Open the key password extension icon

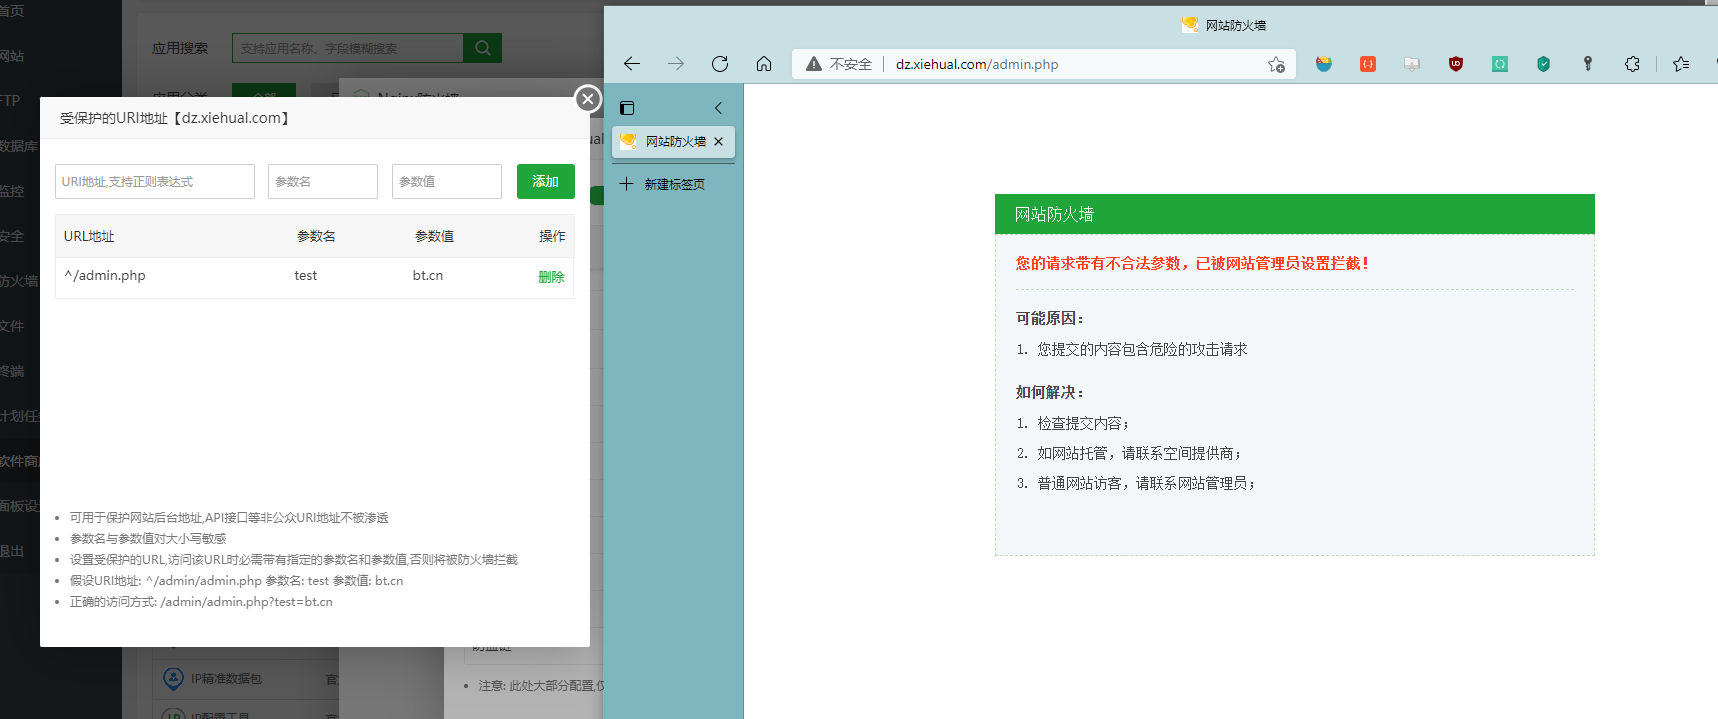coord(1588,64)
